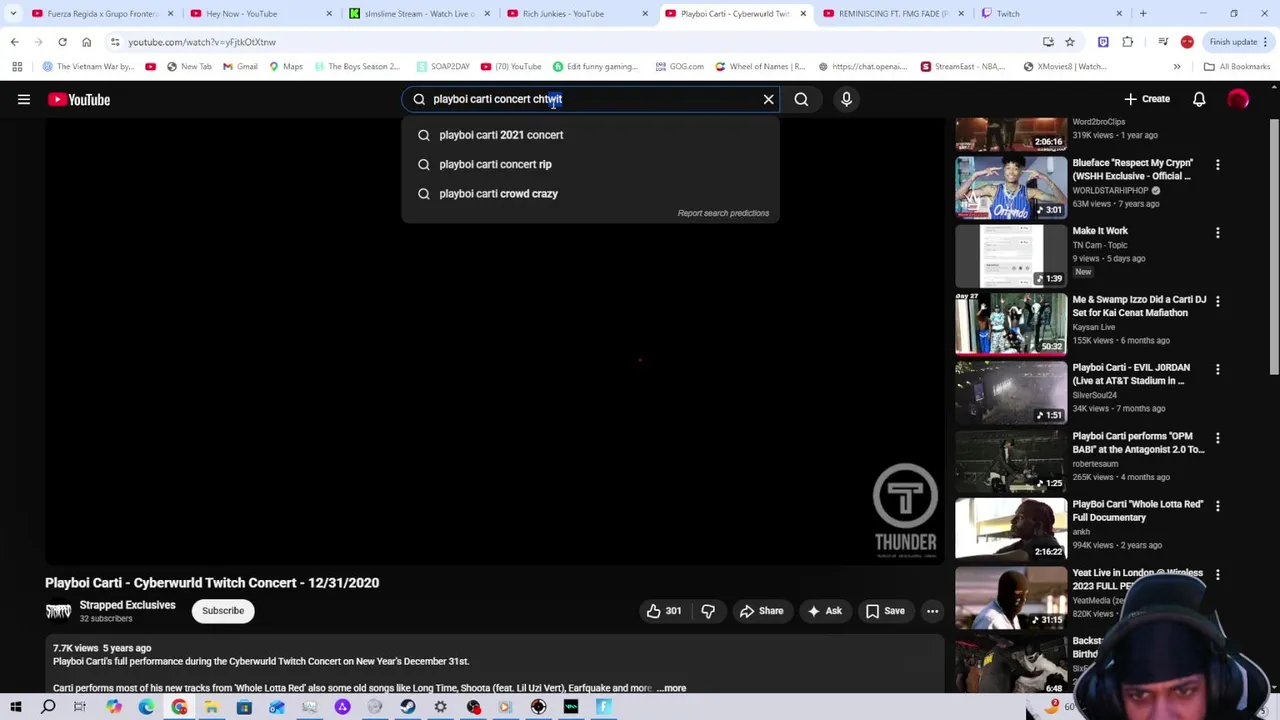Click the YouTube logo to go home

pyautogui.click(x=79, y=99)
